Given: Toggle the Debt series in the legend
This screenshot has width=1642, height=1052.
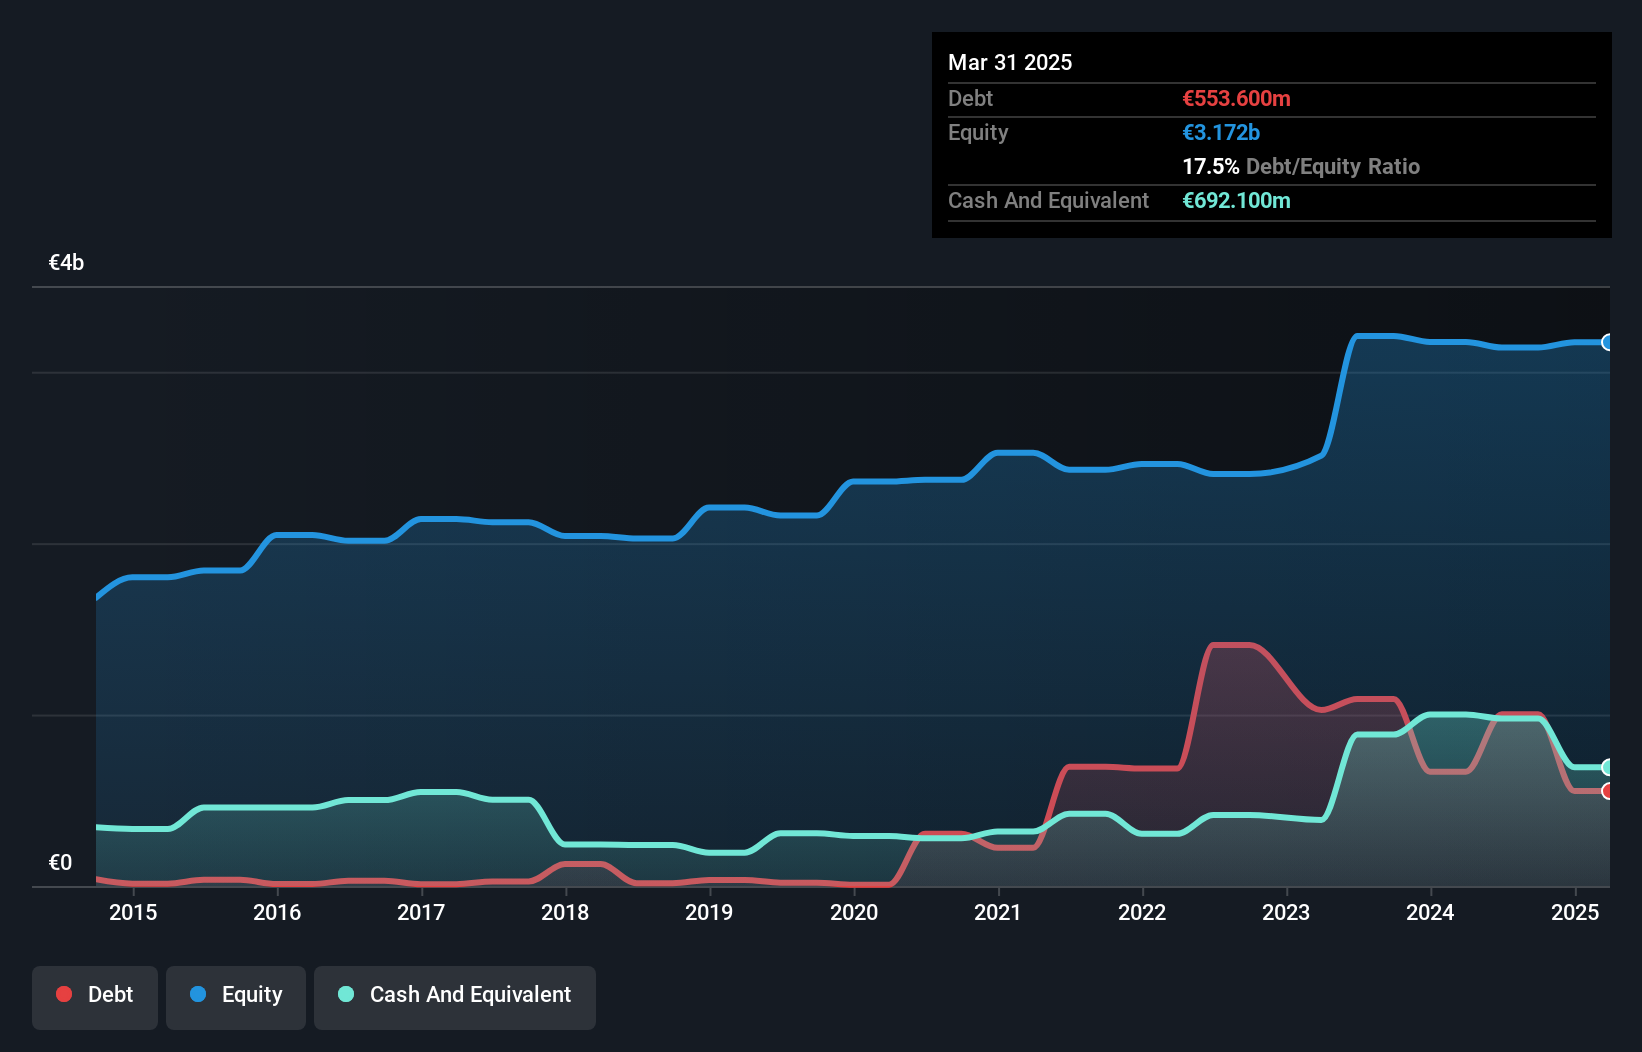Looking at the screenshot, I should click(95, 995).
